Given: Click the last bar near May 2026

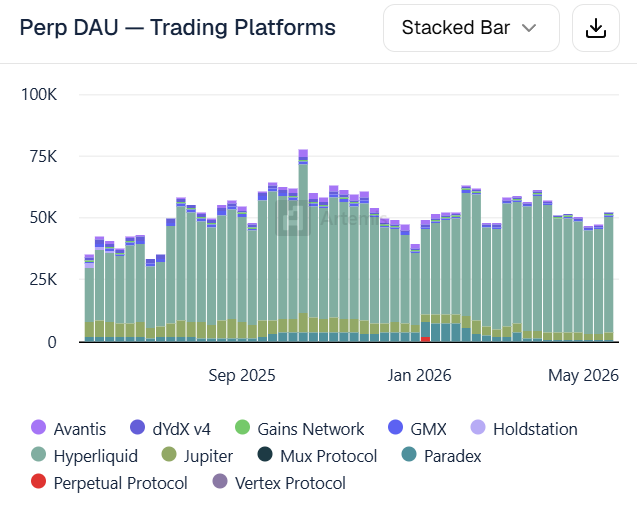Looking at the screenshot, I should pyautogui.click(x=609, y=277).
